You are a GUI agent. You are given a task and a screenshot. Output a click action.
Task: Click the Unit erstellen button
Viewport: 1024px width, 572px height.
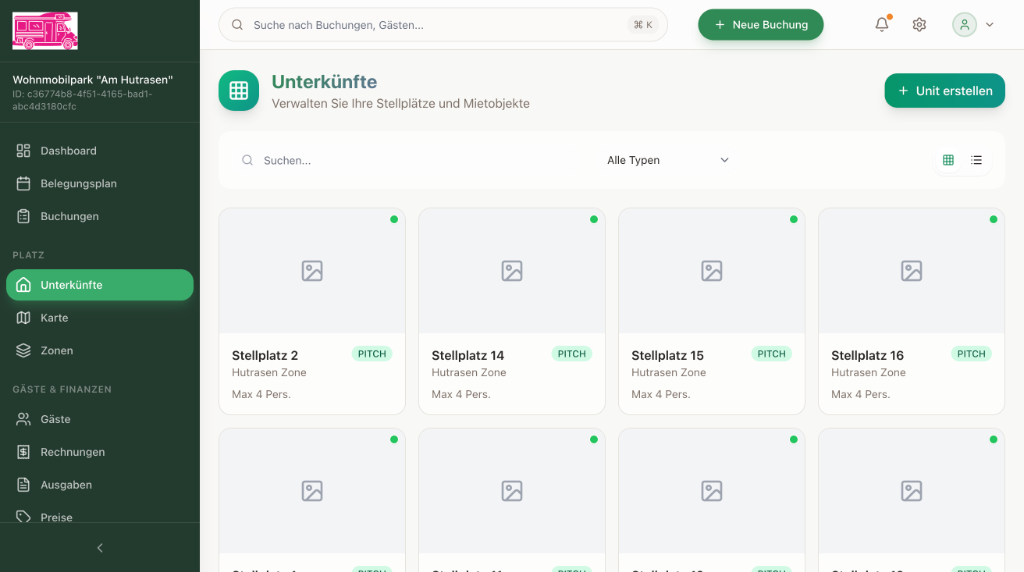(x=944, y=91)
